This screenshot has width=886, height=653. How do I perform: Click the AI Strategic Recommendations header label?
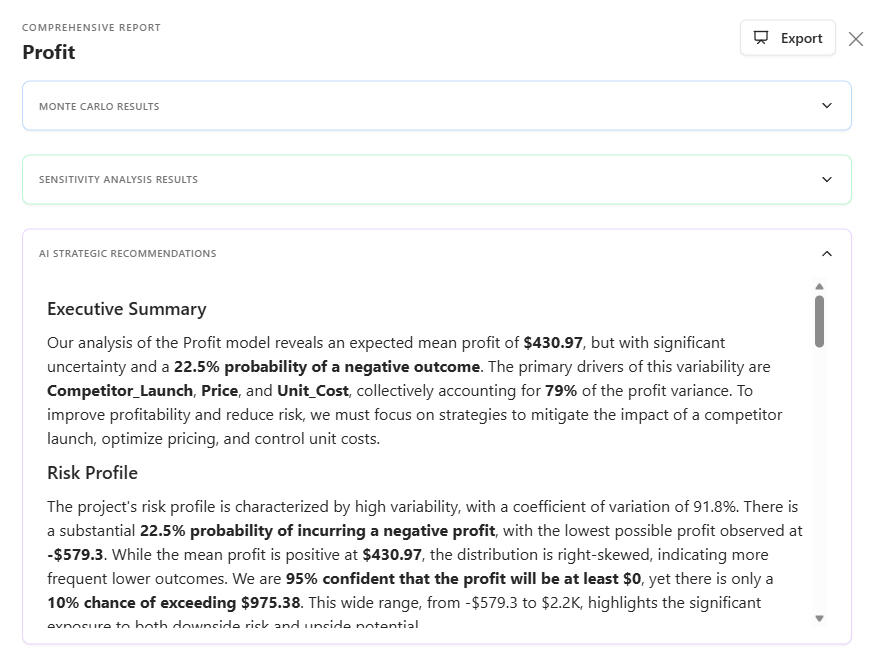pos(127,254)
